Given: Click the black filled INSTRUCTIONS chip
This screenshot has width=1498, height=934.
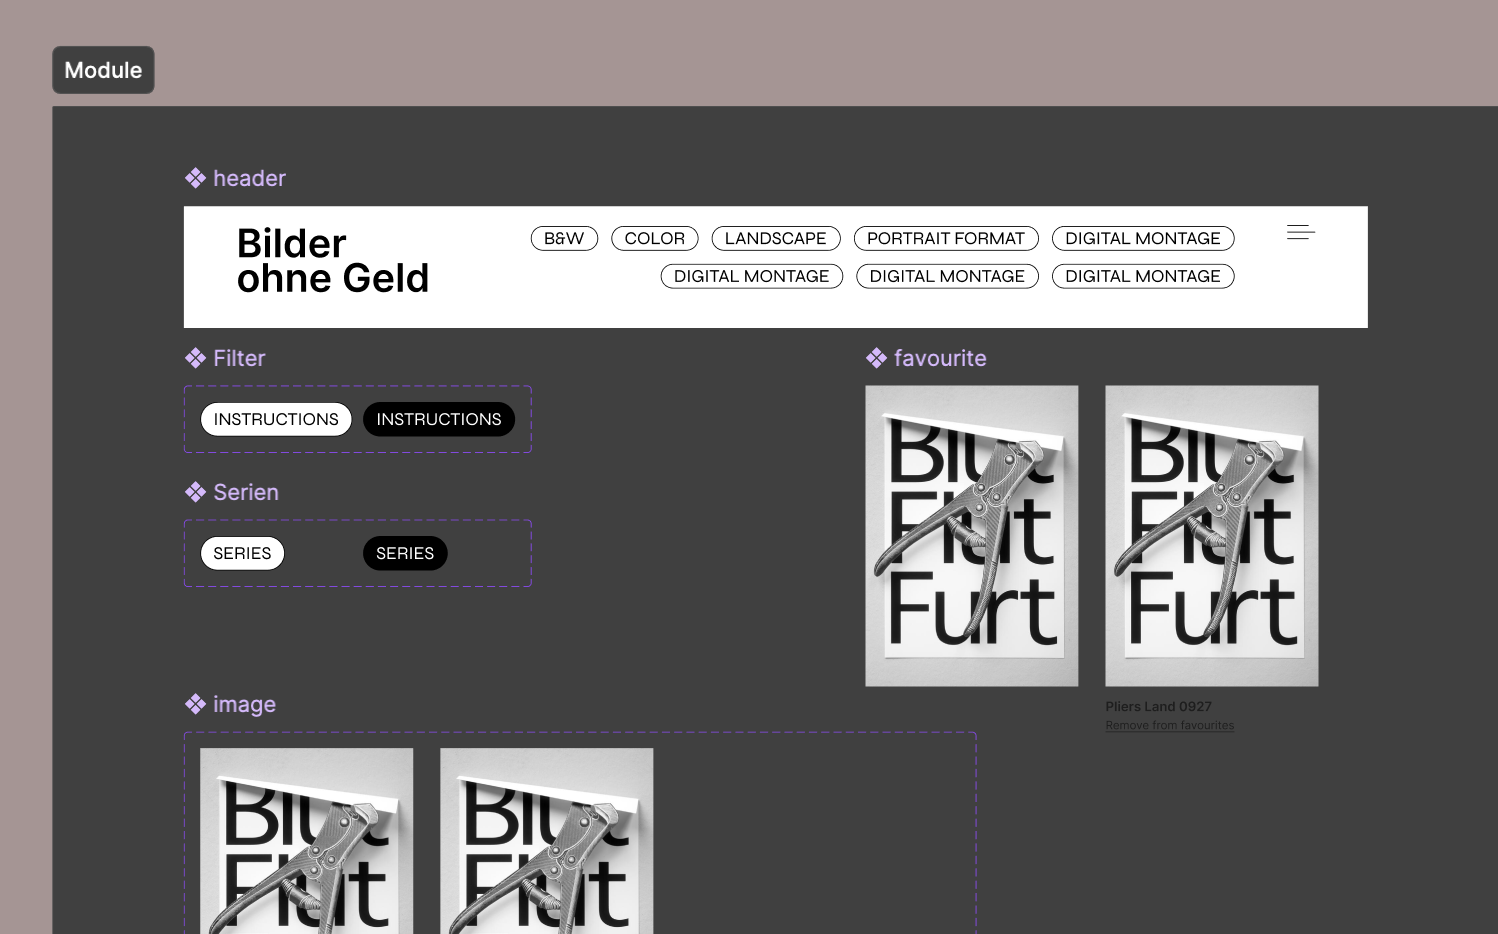Looking at the screenshot, I should pyautogui.click(x=439, y=419).
